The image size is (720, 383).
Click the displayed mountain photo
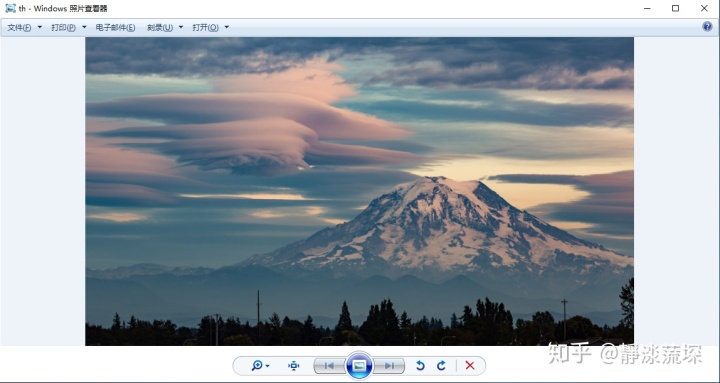[x=359, y=191]
